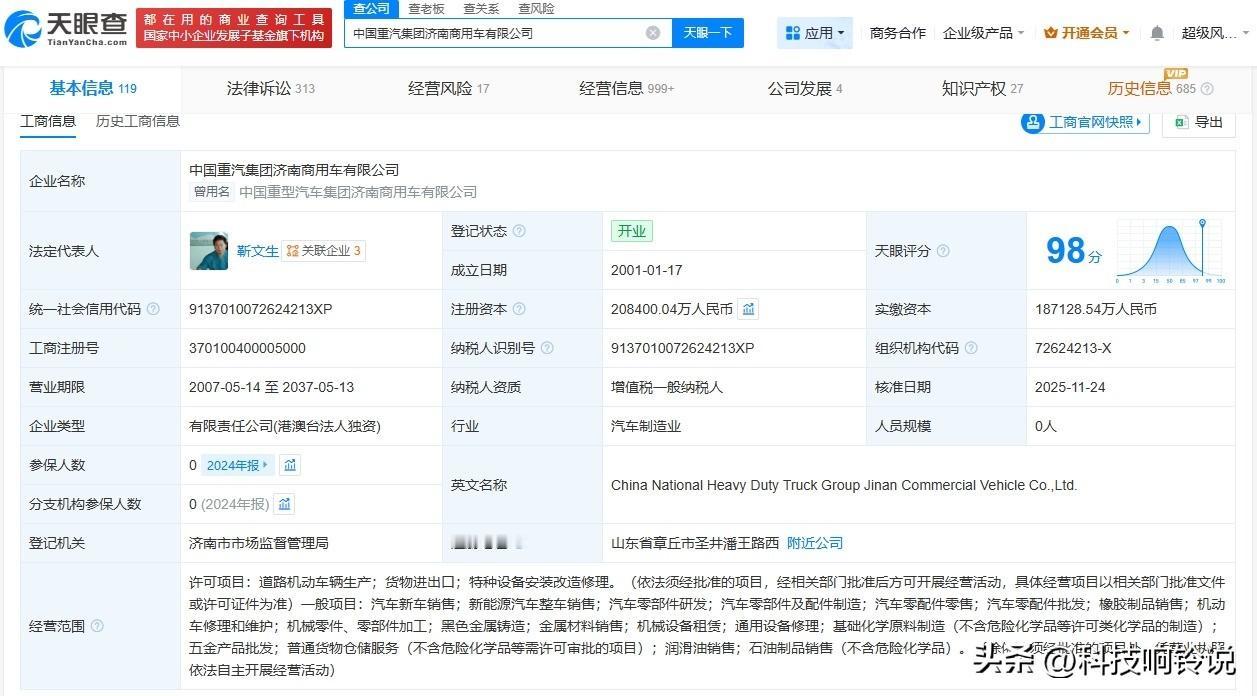Clear the search box with the X icon
1257x696 pixels.
[653, 33]
